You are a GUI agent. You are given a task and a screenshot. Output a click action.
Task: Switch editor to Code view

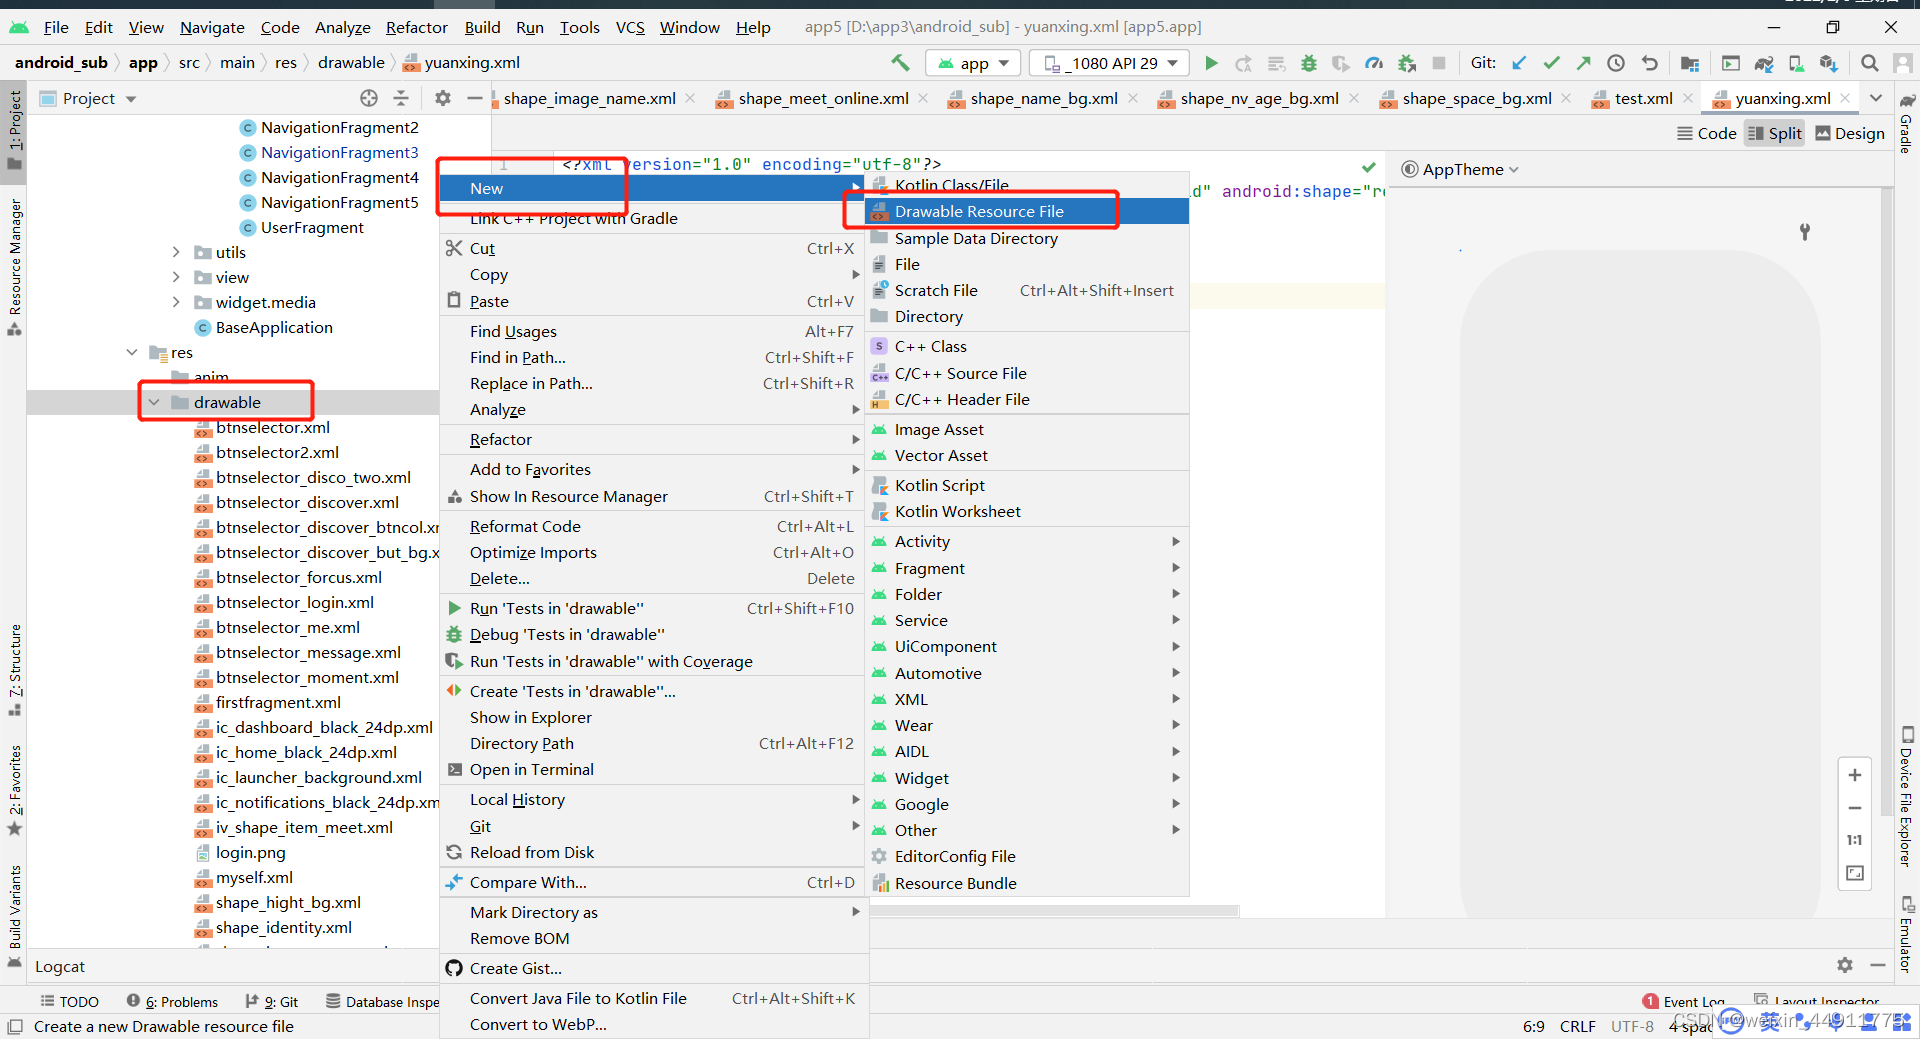point(1707,133)
